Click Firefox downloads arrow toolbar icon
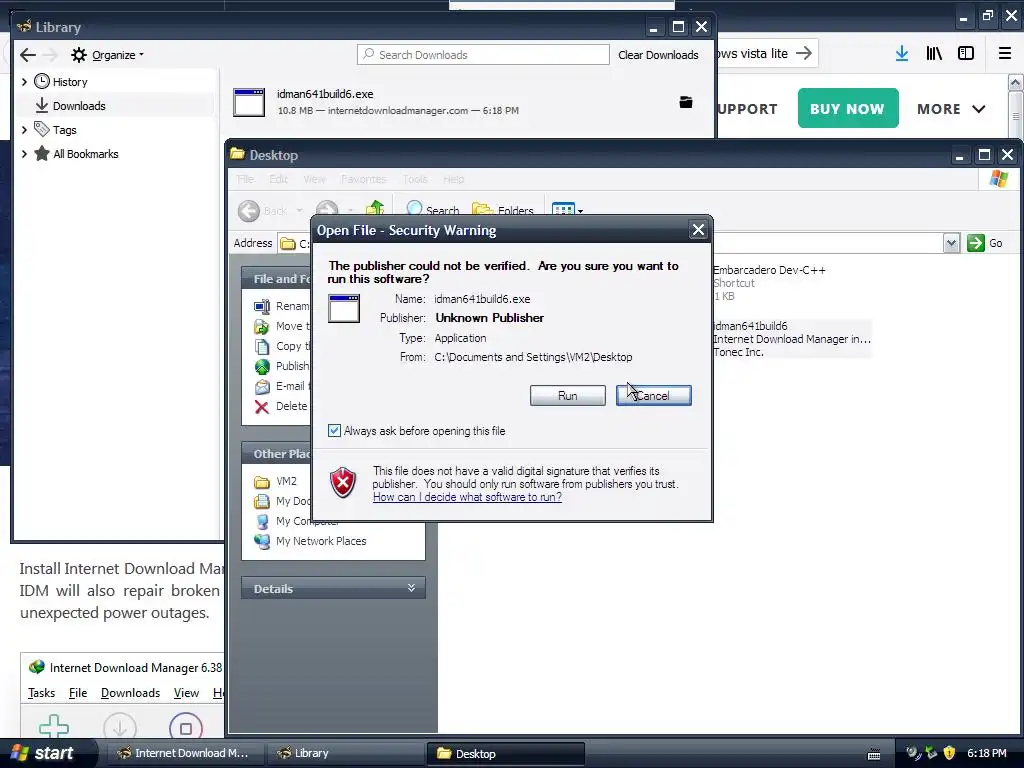1024x768 pixels. [902, 54]
